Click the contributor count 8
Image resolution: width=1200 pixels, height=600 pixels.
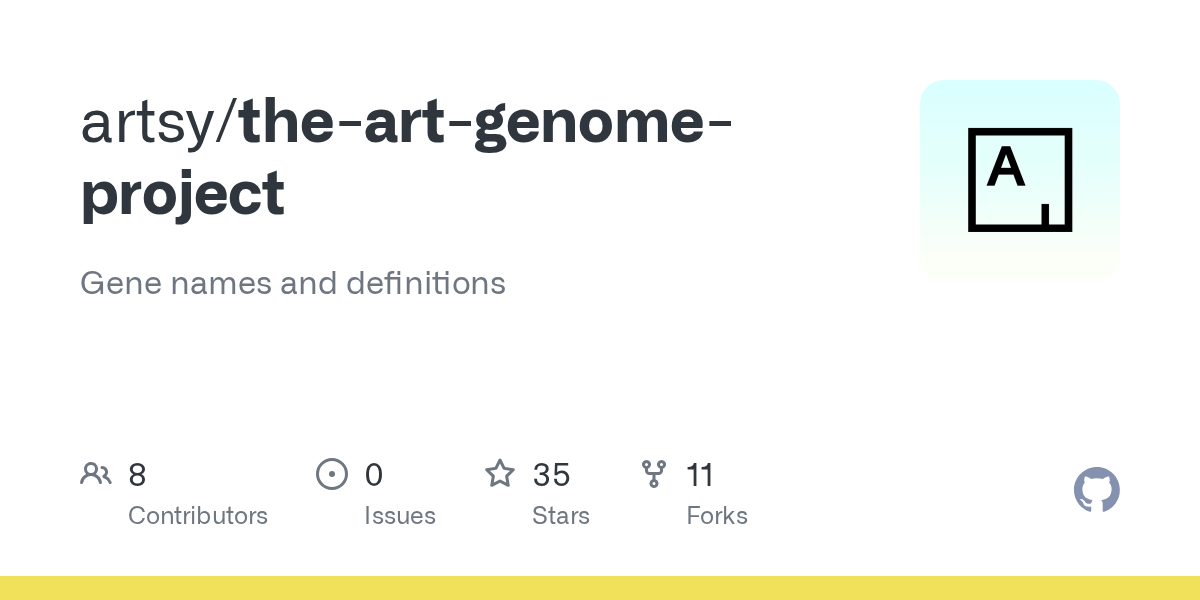tap(137, 475)
